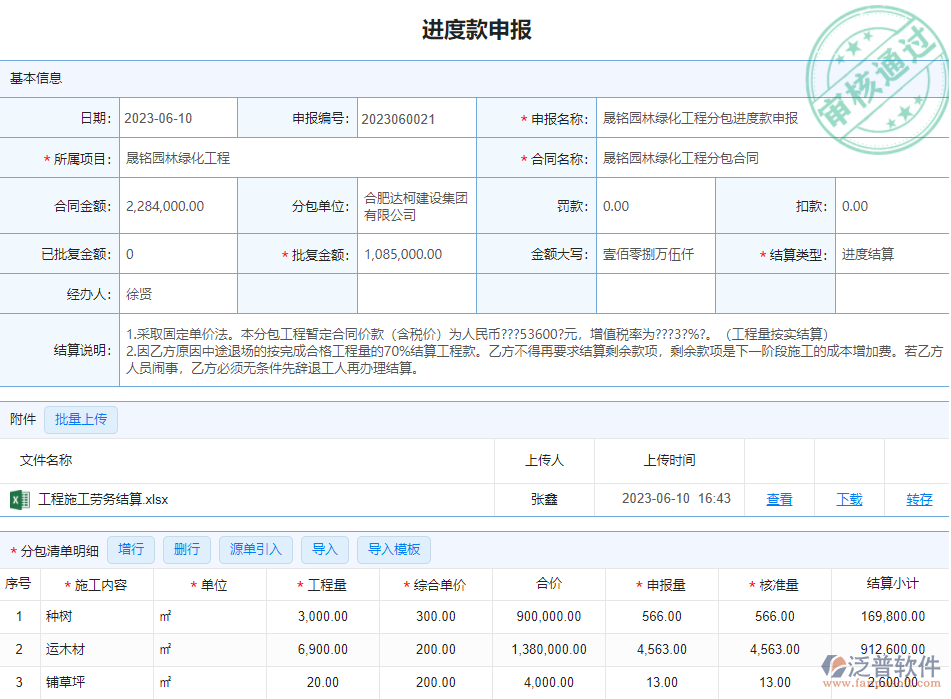Open file 工程施工劳务结算.xlsx
The height and width of the screenshot is (699, 951).
pos(103,499)
